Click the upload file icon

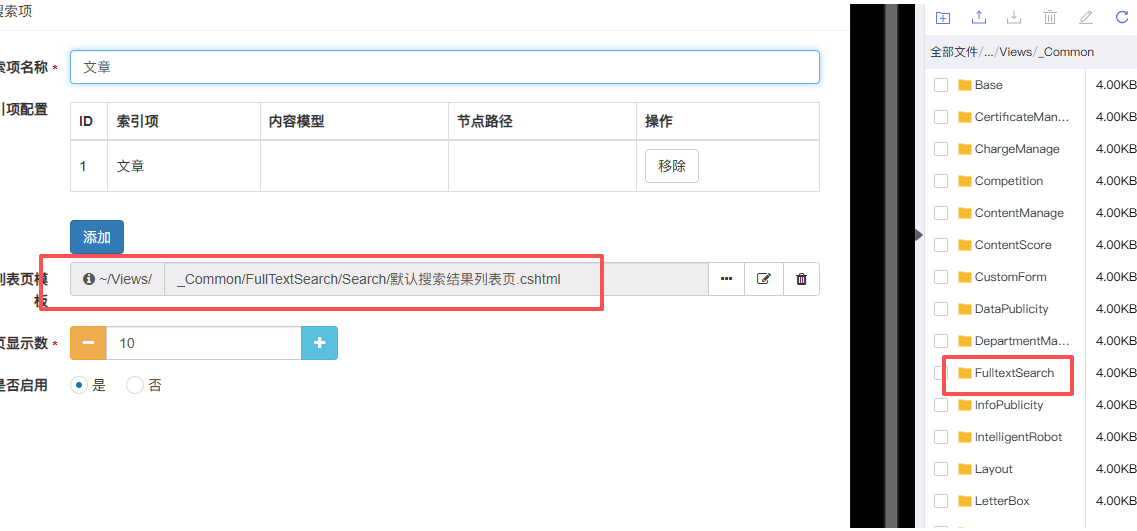(979, 17)
